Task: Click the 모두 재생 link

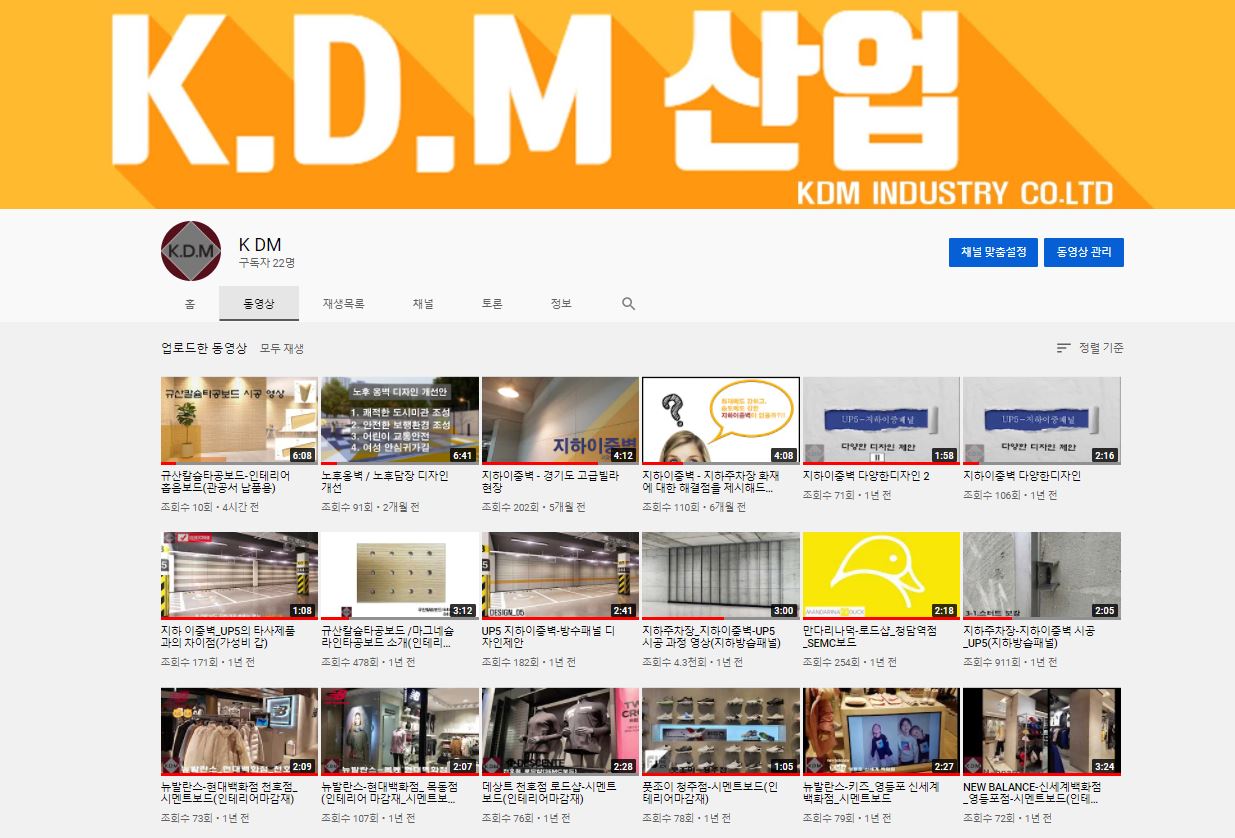Action: (x=282, y=349)
